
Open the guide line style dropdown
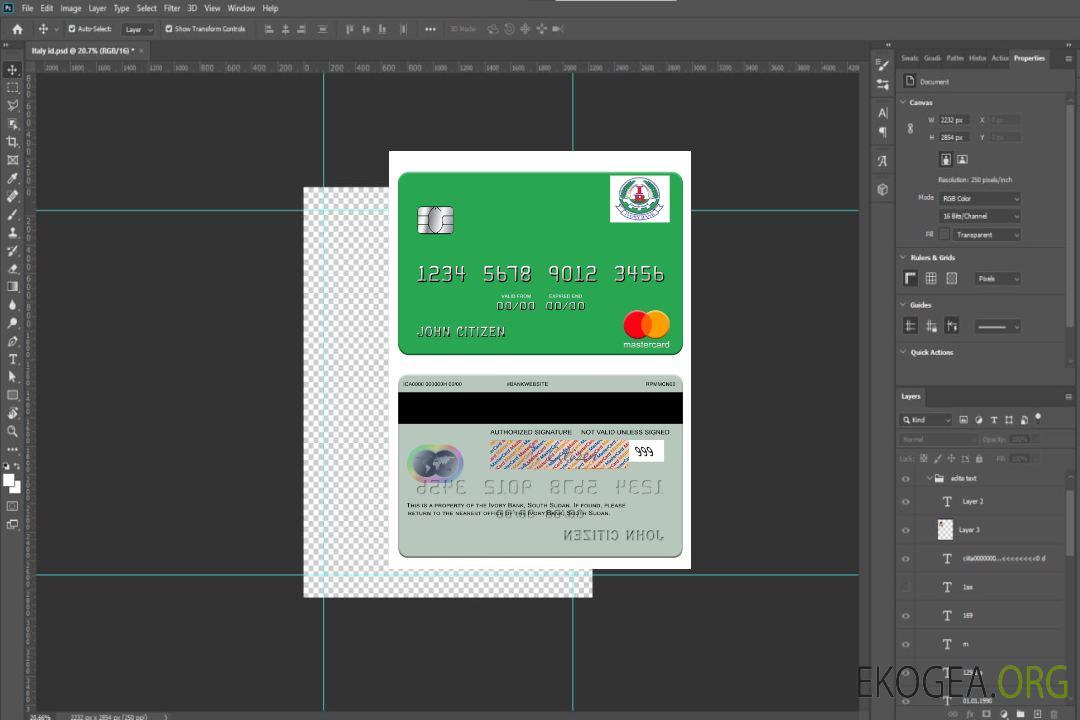click(x=997, y=327)
